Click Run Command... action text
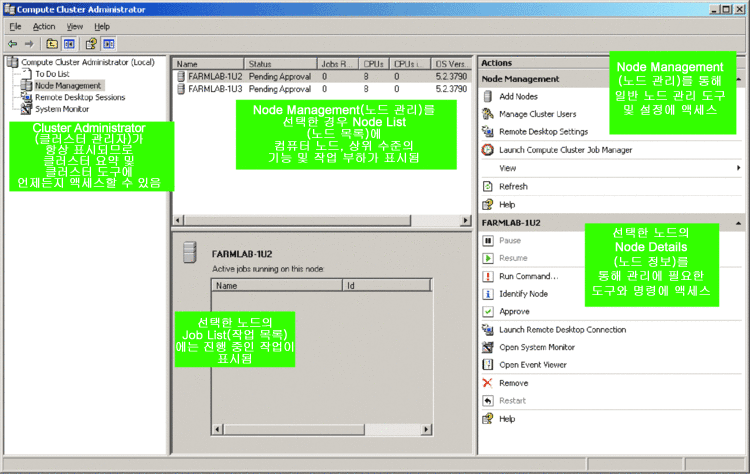Image resolution: width=750 pixels, height=474 pixels. 529,276
